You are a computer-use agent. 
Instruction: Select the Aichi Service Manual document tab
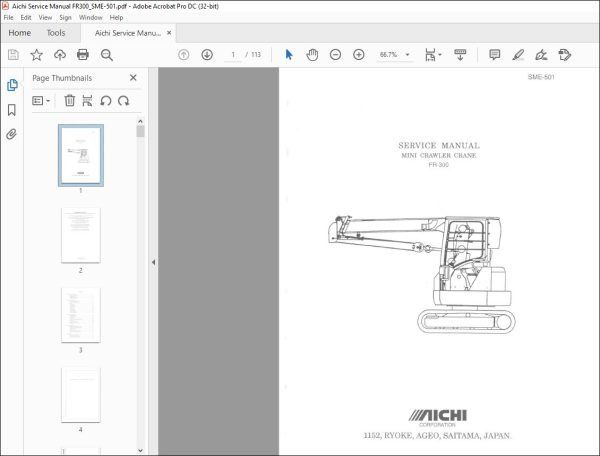pos(128,33)
